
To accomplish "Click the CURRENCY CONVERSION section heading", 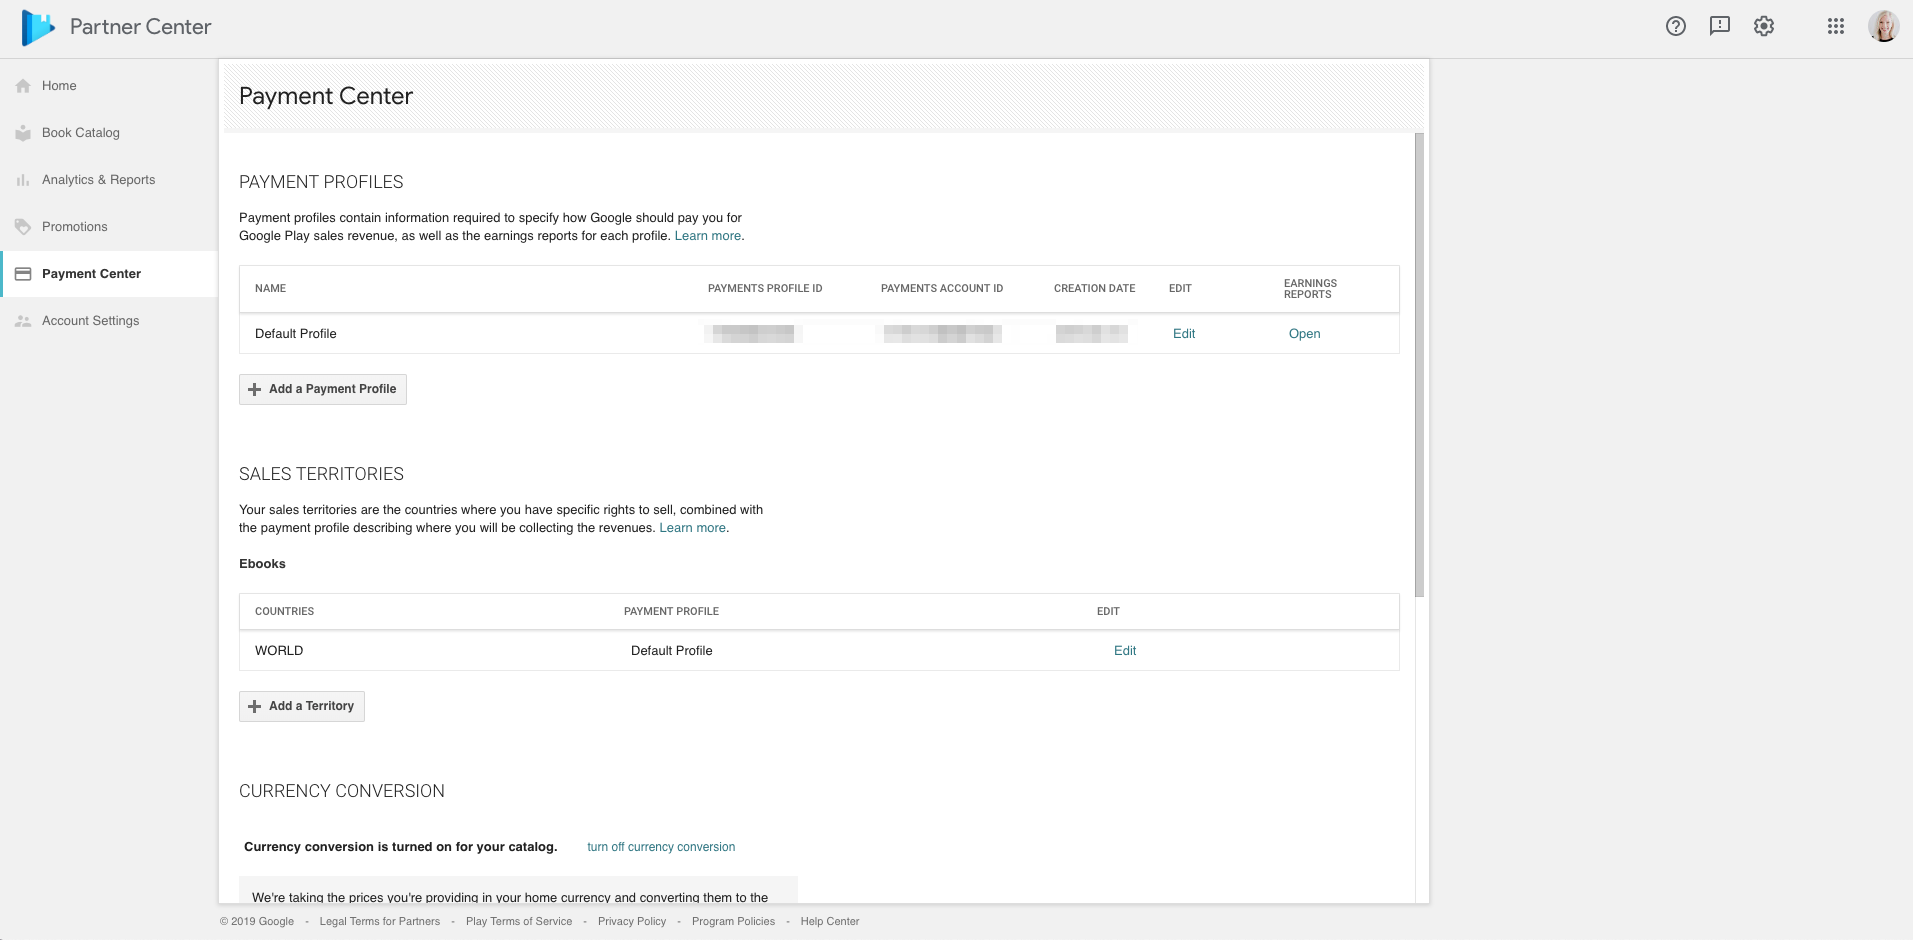I will pos(342,791).
